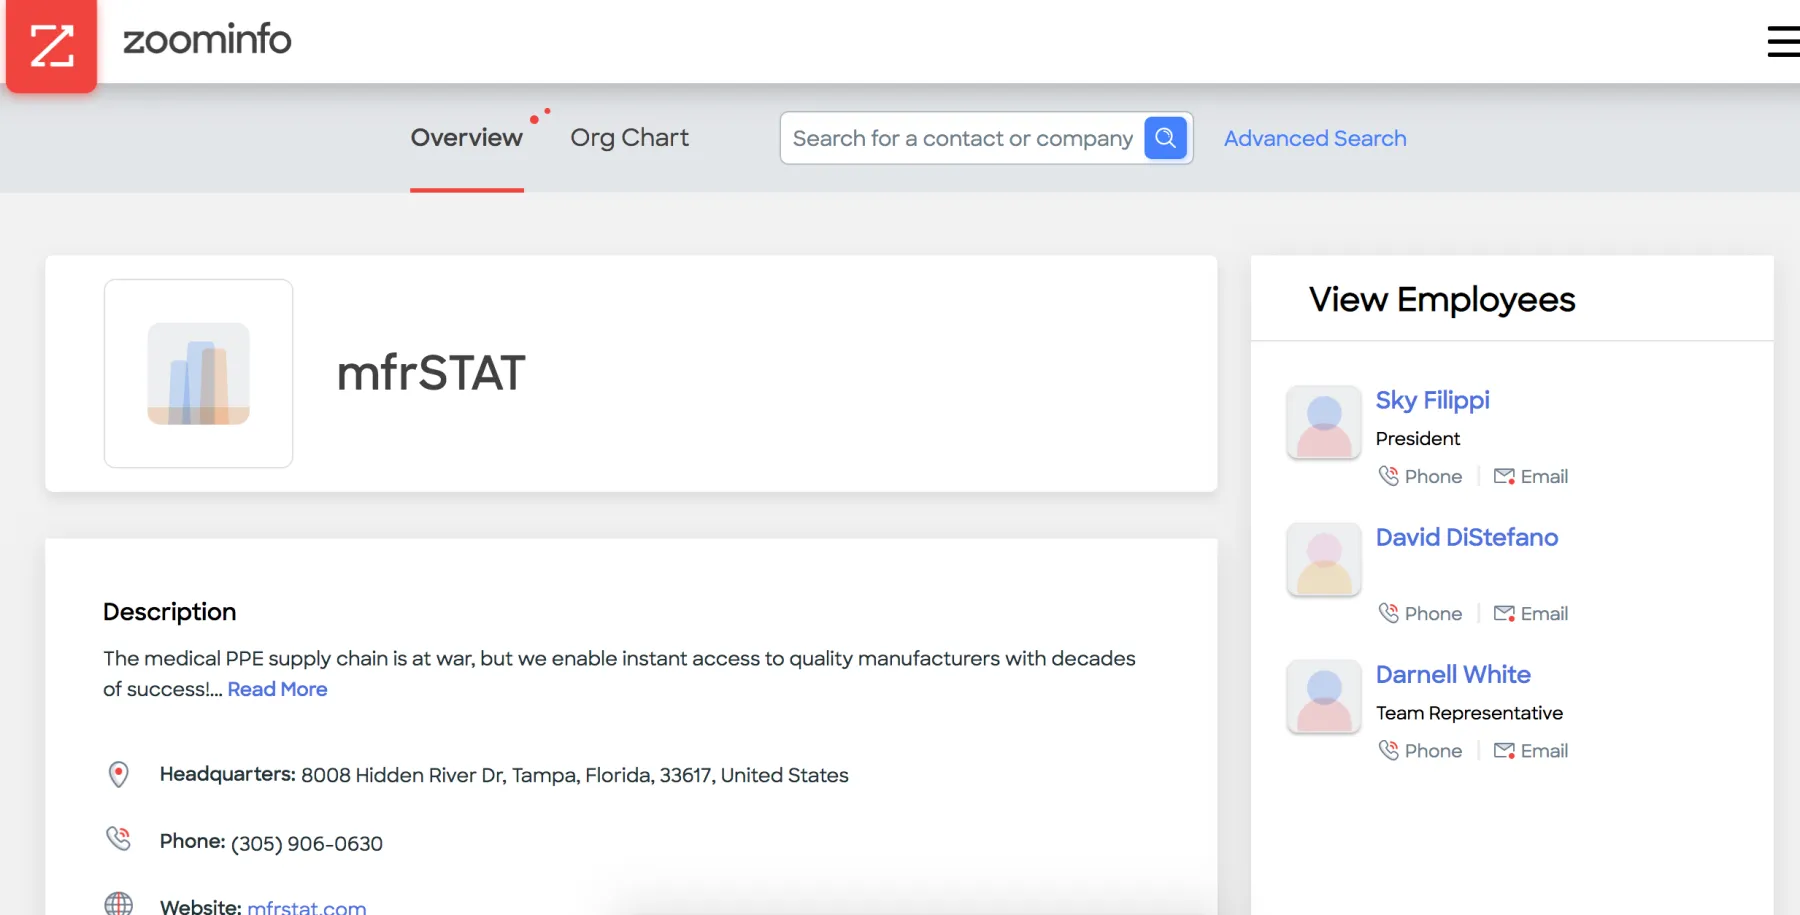
Task: Open the mfrstat.com website link
Action: tap(306, 907)
